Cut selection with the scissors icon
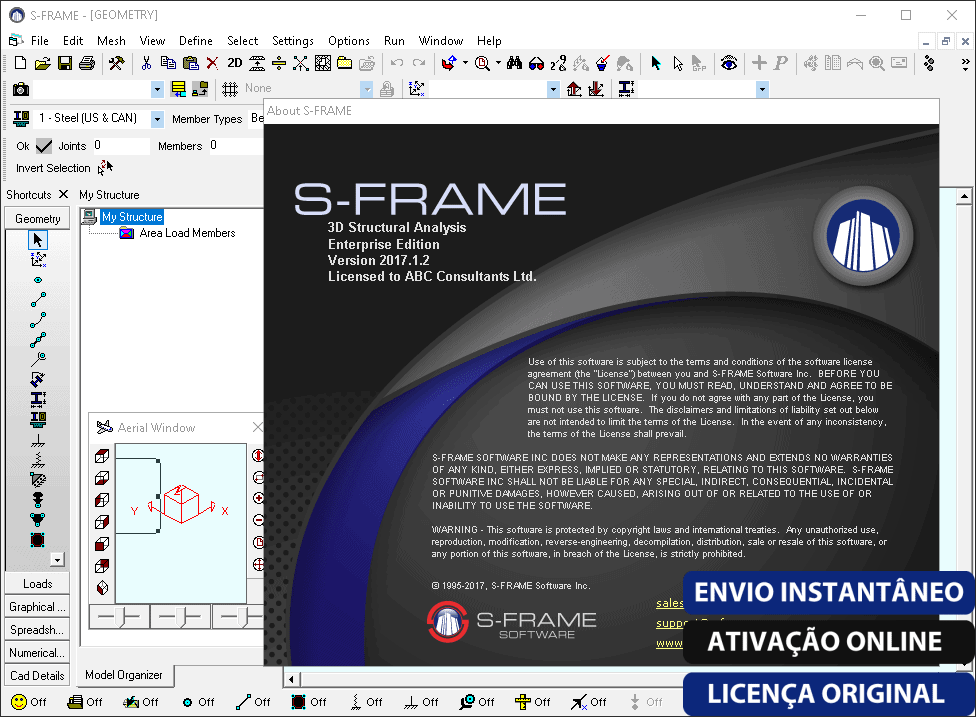 [146, 63]
